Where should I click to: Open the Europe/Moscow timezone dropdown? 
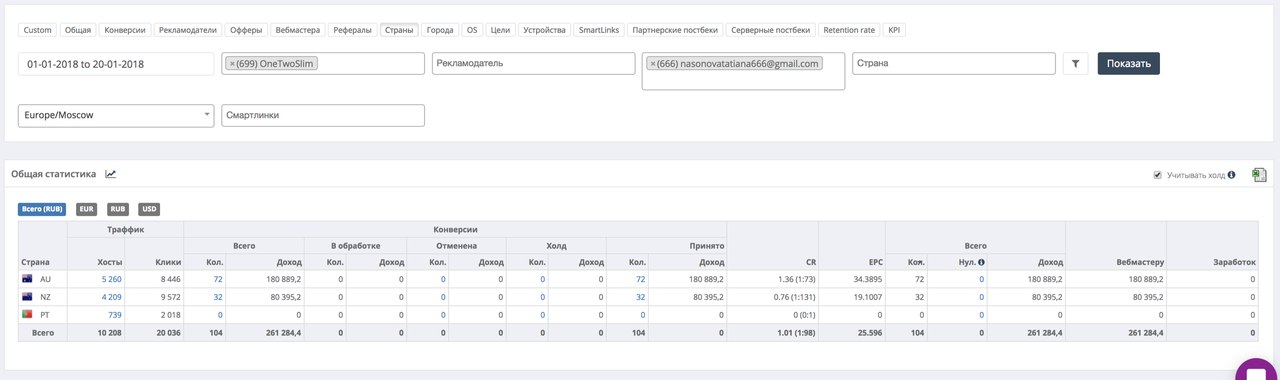click(116, 115)
